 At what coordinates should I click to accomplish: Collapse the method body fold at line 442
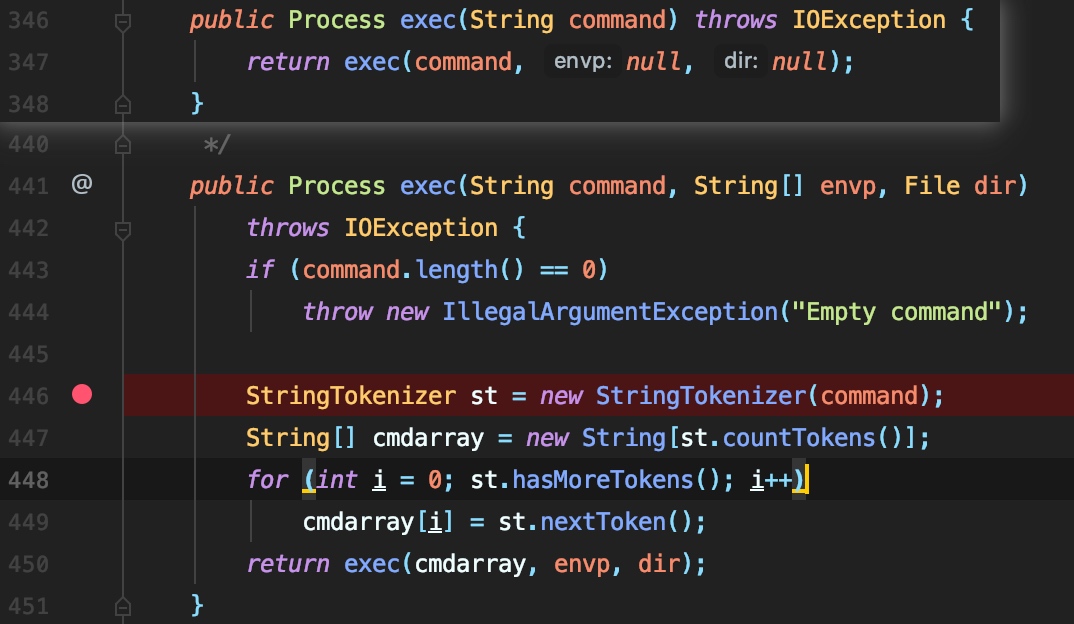pyautogui.click(x=123, y=230)
